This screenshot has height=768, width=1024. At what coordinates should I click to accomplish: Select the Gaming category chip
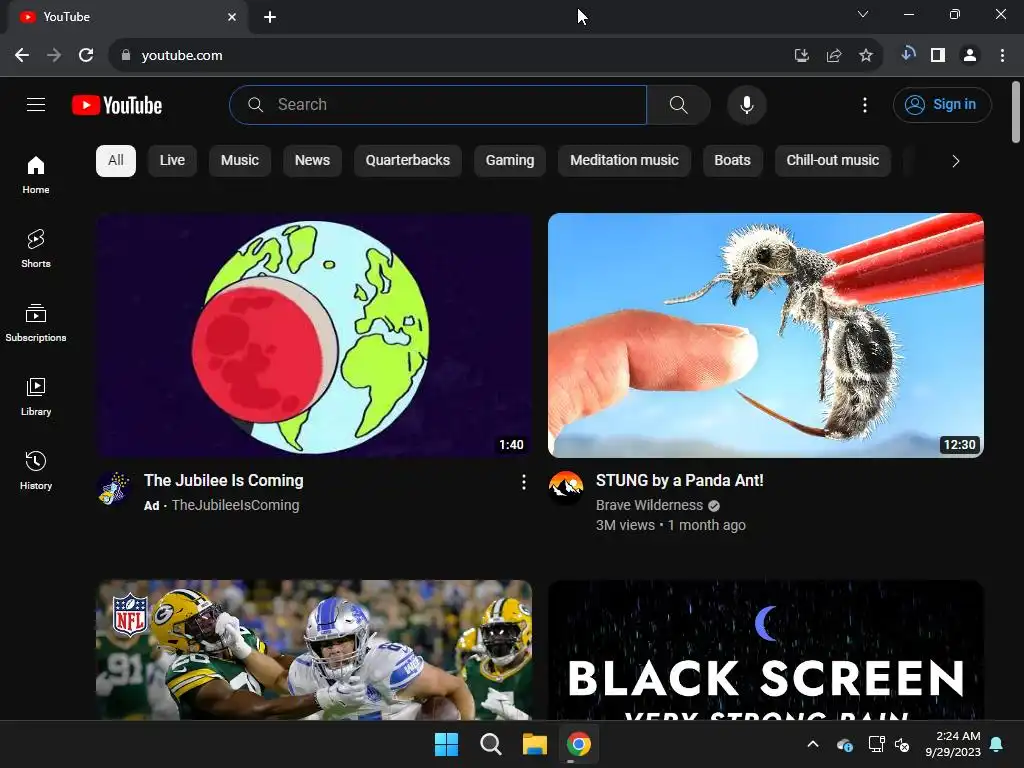(510, 161)
